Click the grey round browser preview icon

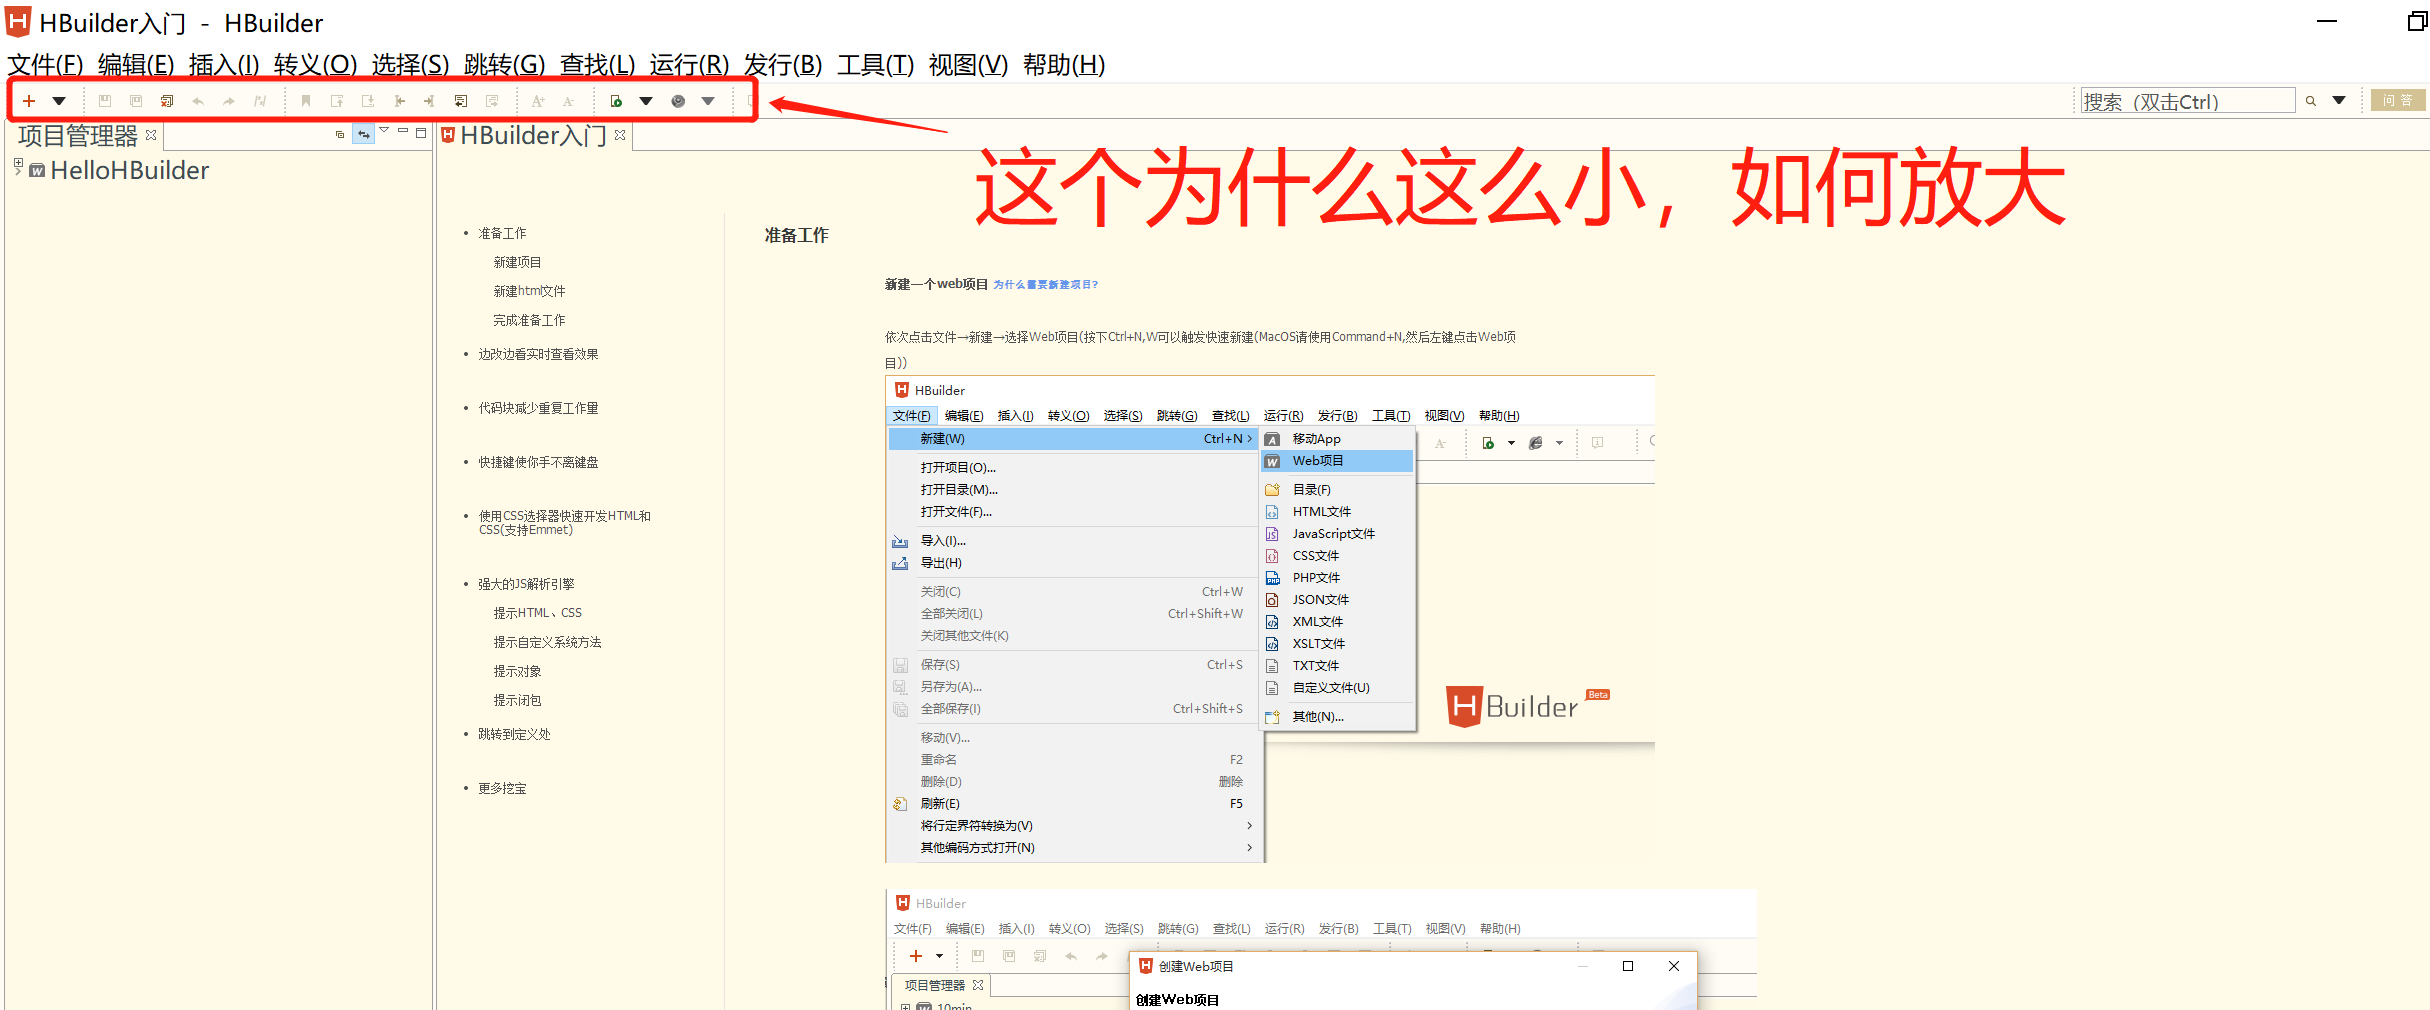coord(678,101)
